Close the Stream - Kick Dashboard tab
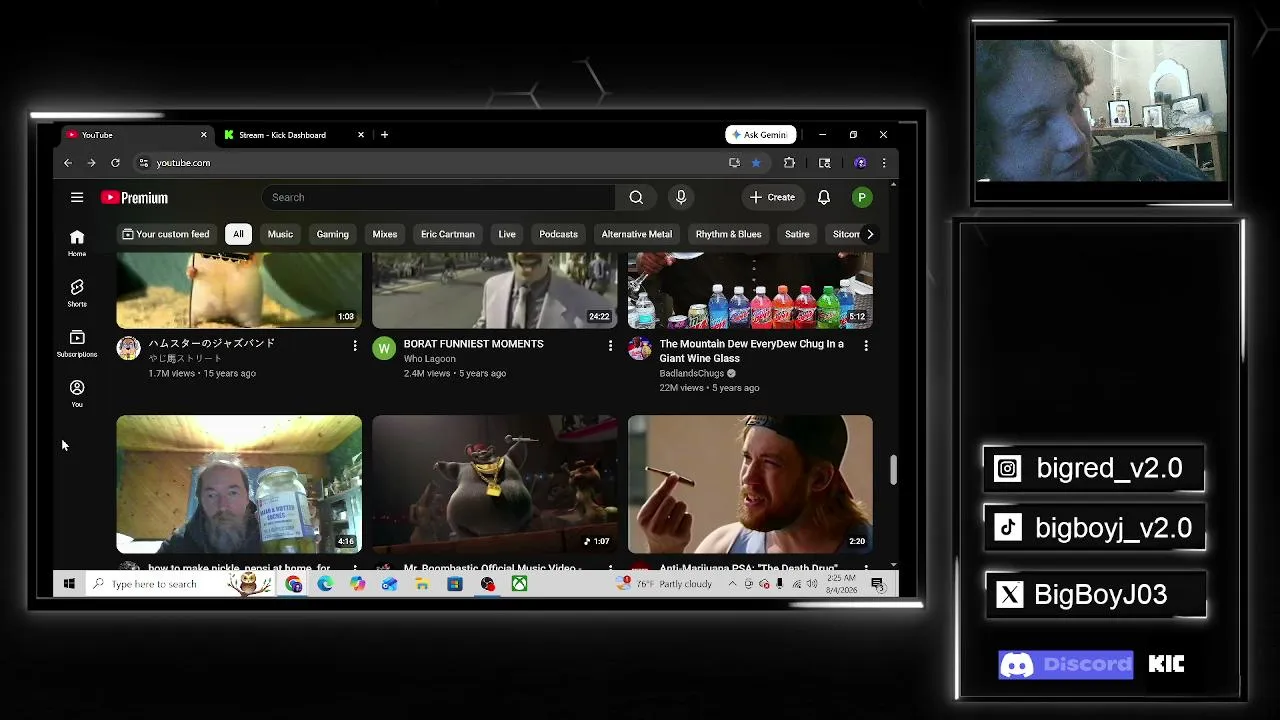 click(x=361, y=135)
